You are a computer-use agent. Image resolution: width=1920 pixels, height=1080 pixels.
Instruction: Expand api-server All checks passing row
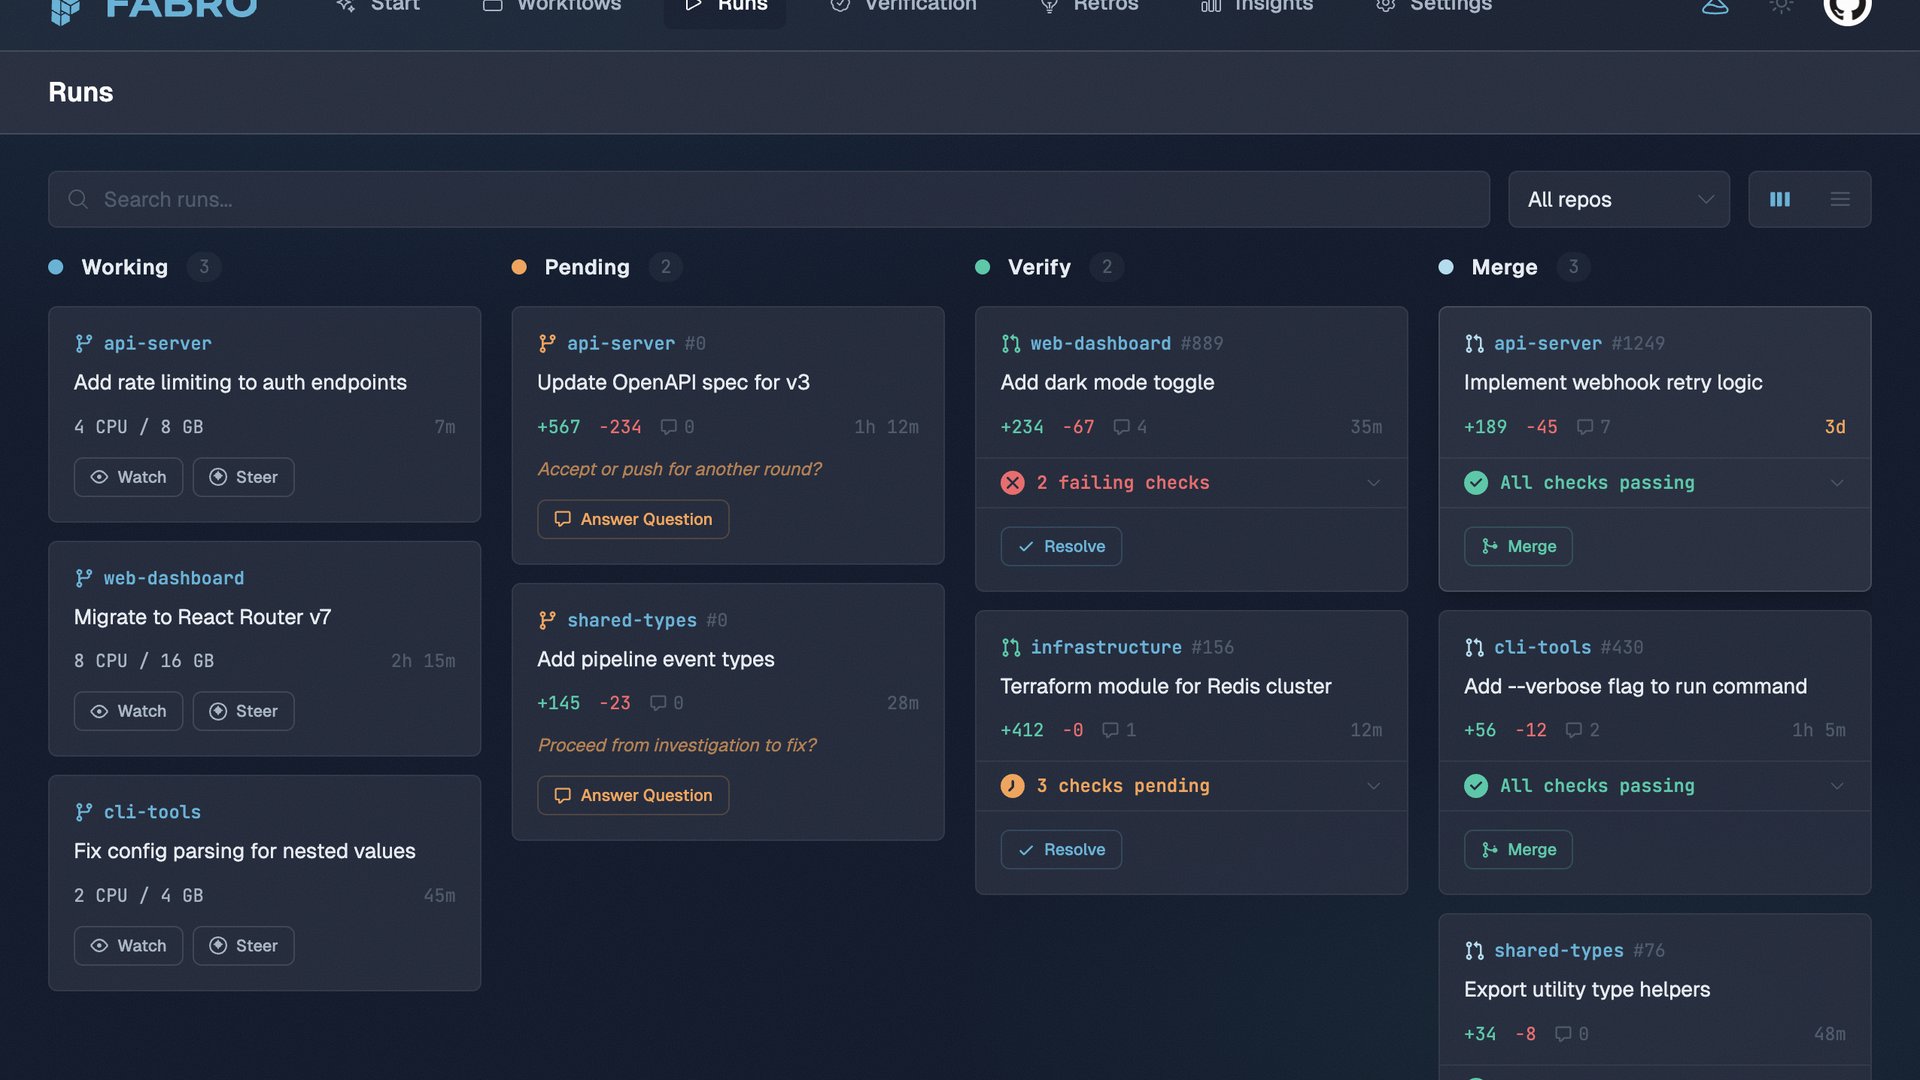1836,483
